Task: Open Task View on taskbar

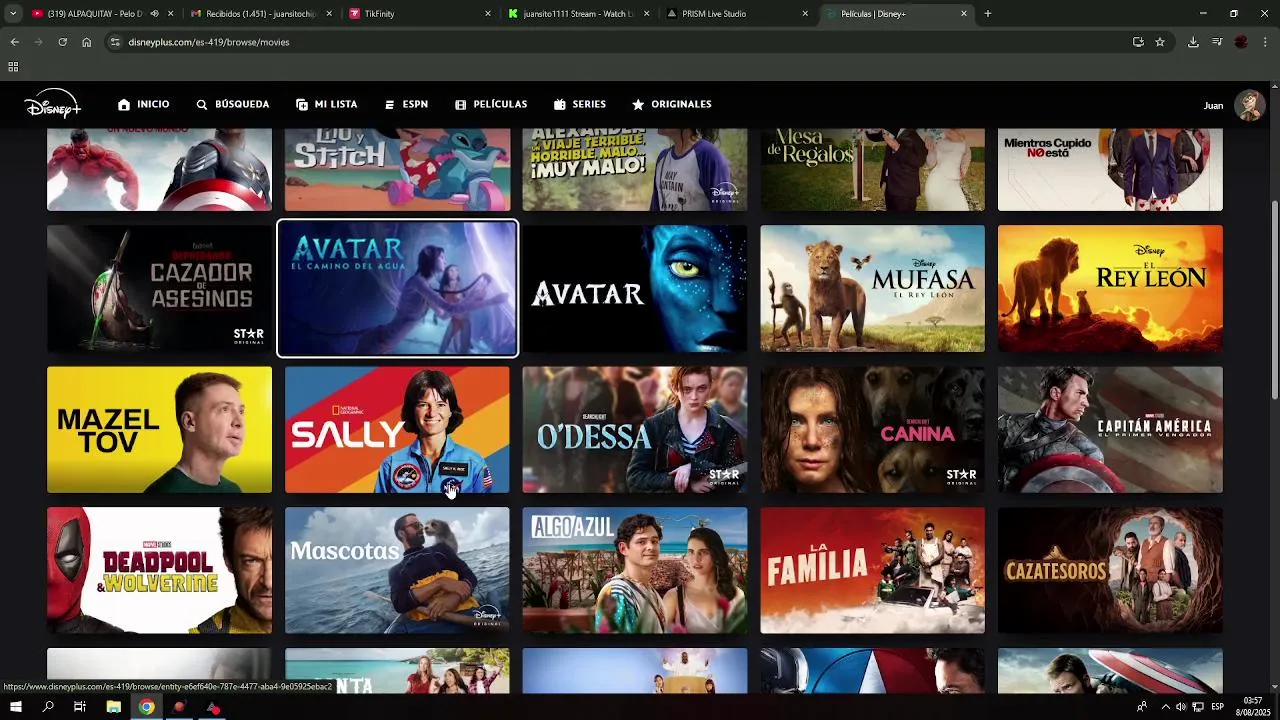Action: pyautogui.click(x=80, y=707)
